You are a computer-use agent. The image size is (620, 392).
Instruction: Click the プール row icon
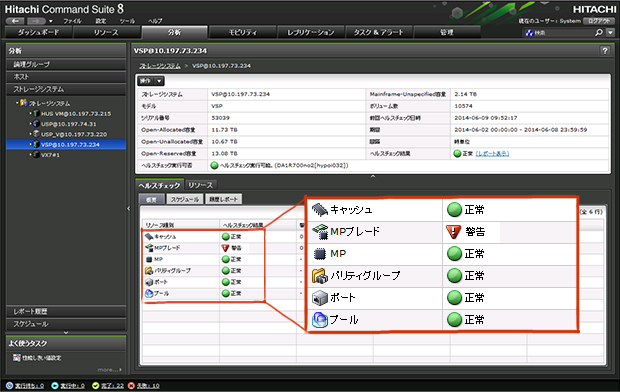click(x=149, y=294)
